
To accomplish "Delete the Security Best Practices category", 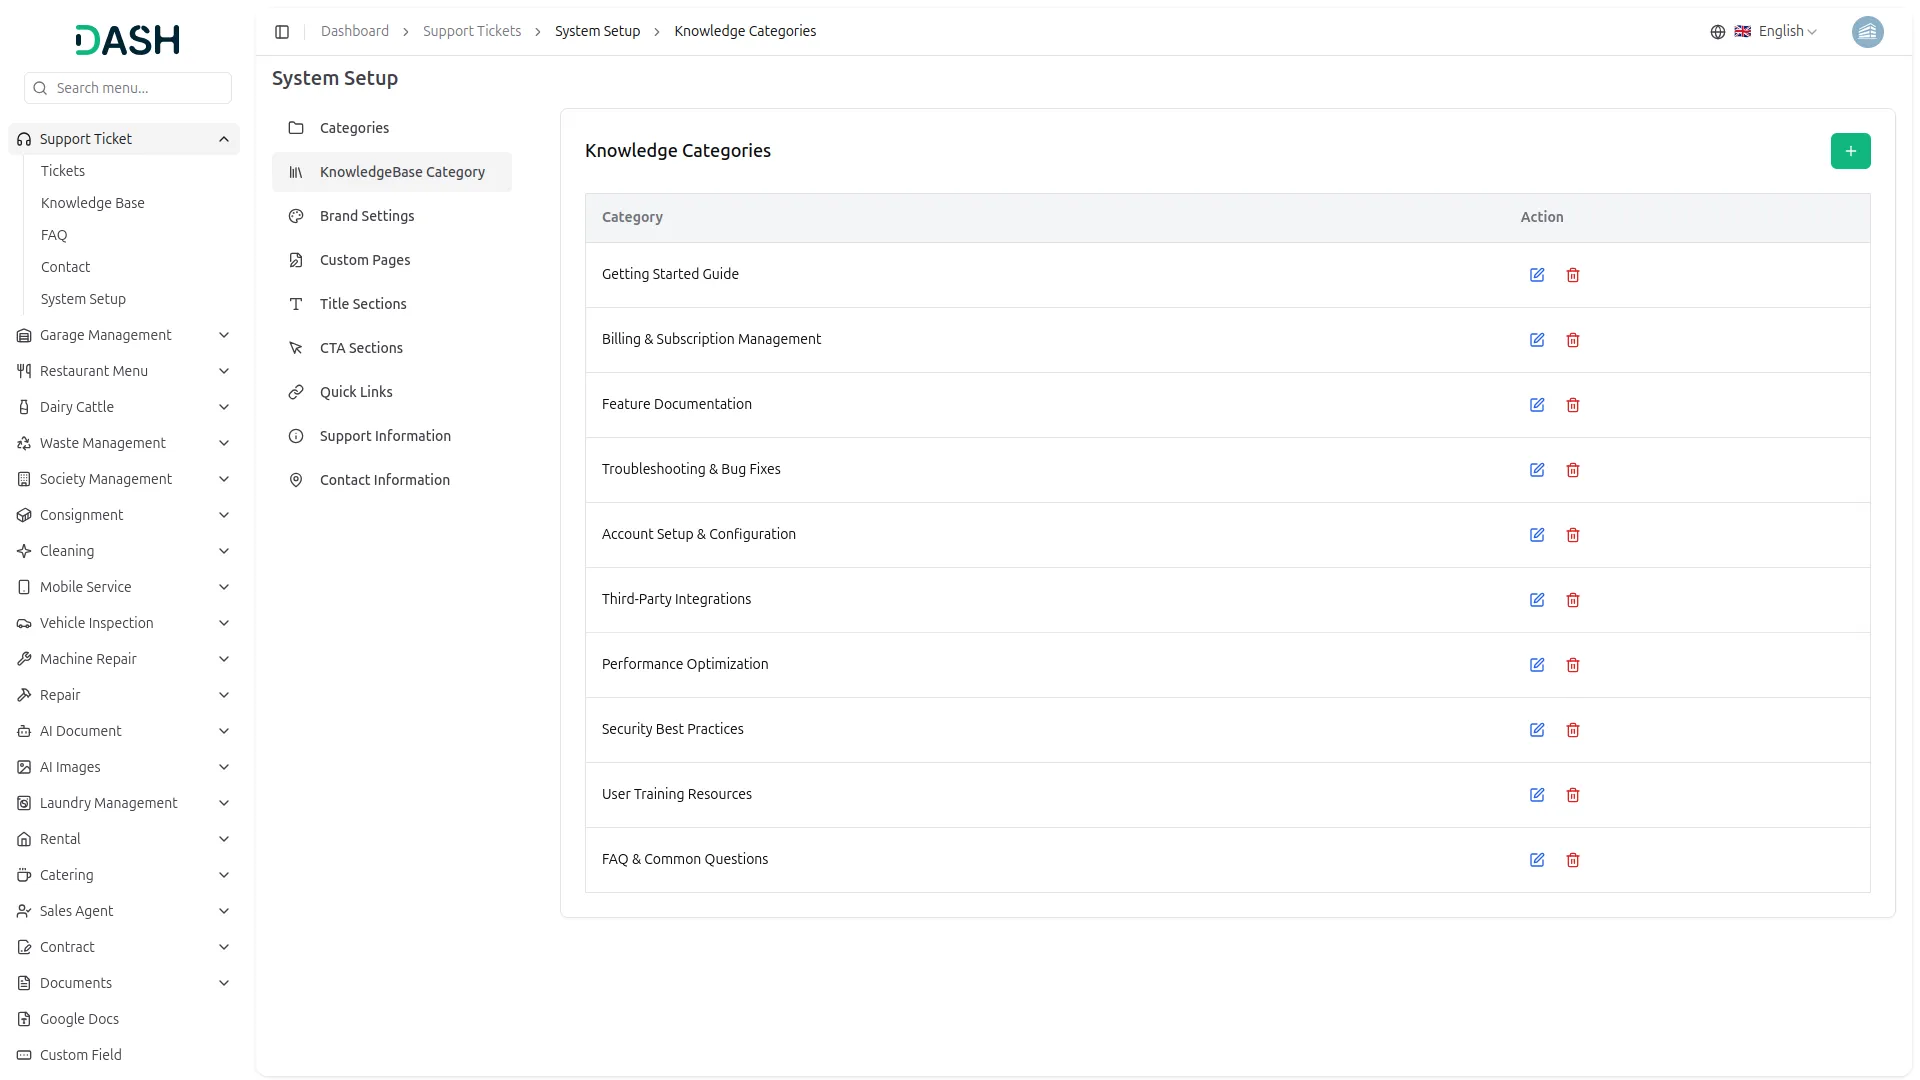I will 1573,730.
